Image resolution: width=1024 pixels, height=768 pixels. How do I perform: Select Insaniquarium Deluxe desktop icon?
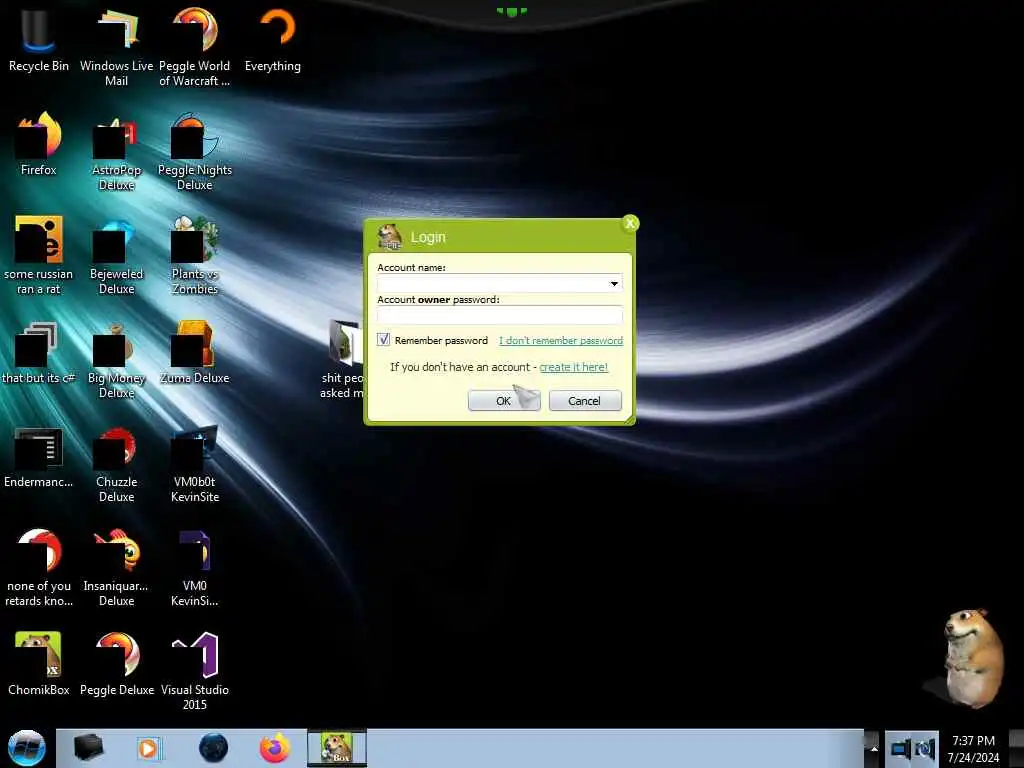(x=116, y=568)
